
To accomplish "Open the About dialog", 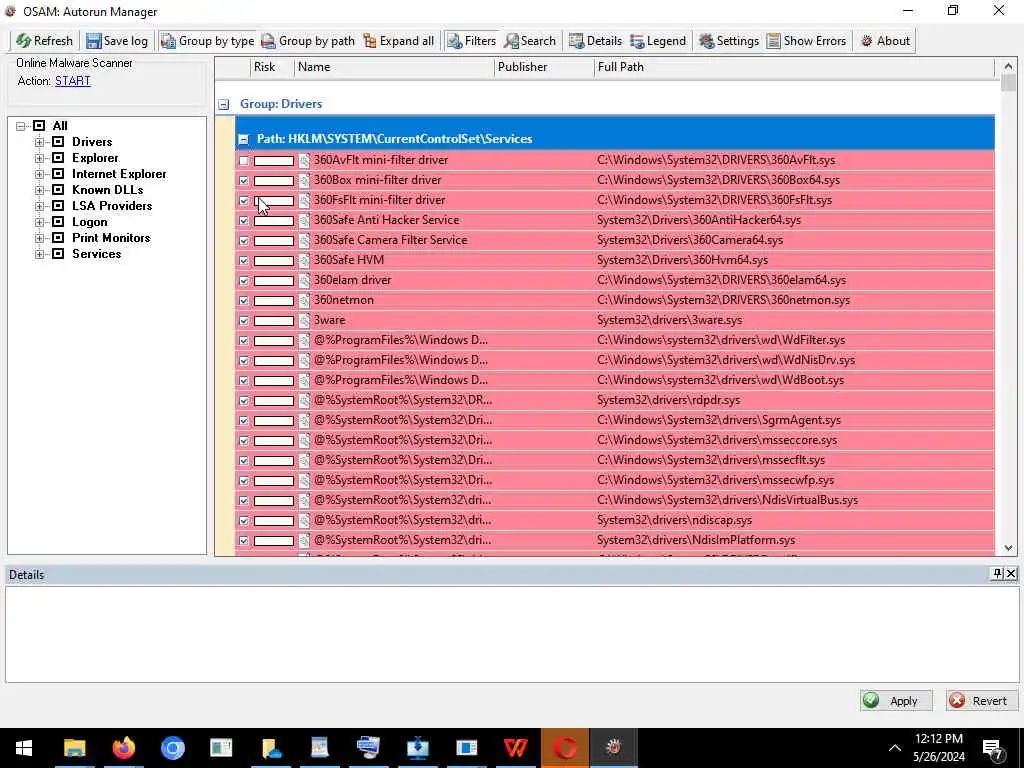I will (x=885, y=40).
